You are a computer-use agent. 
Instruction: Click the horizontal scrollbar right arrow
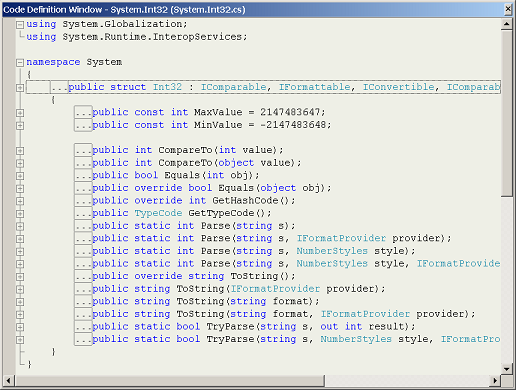(x=495, y=380)
